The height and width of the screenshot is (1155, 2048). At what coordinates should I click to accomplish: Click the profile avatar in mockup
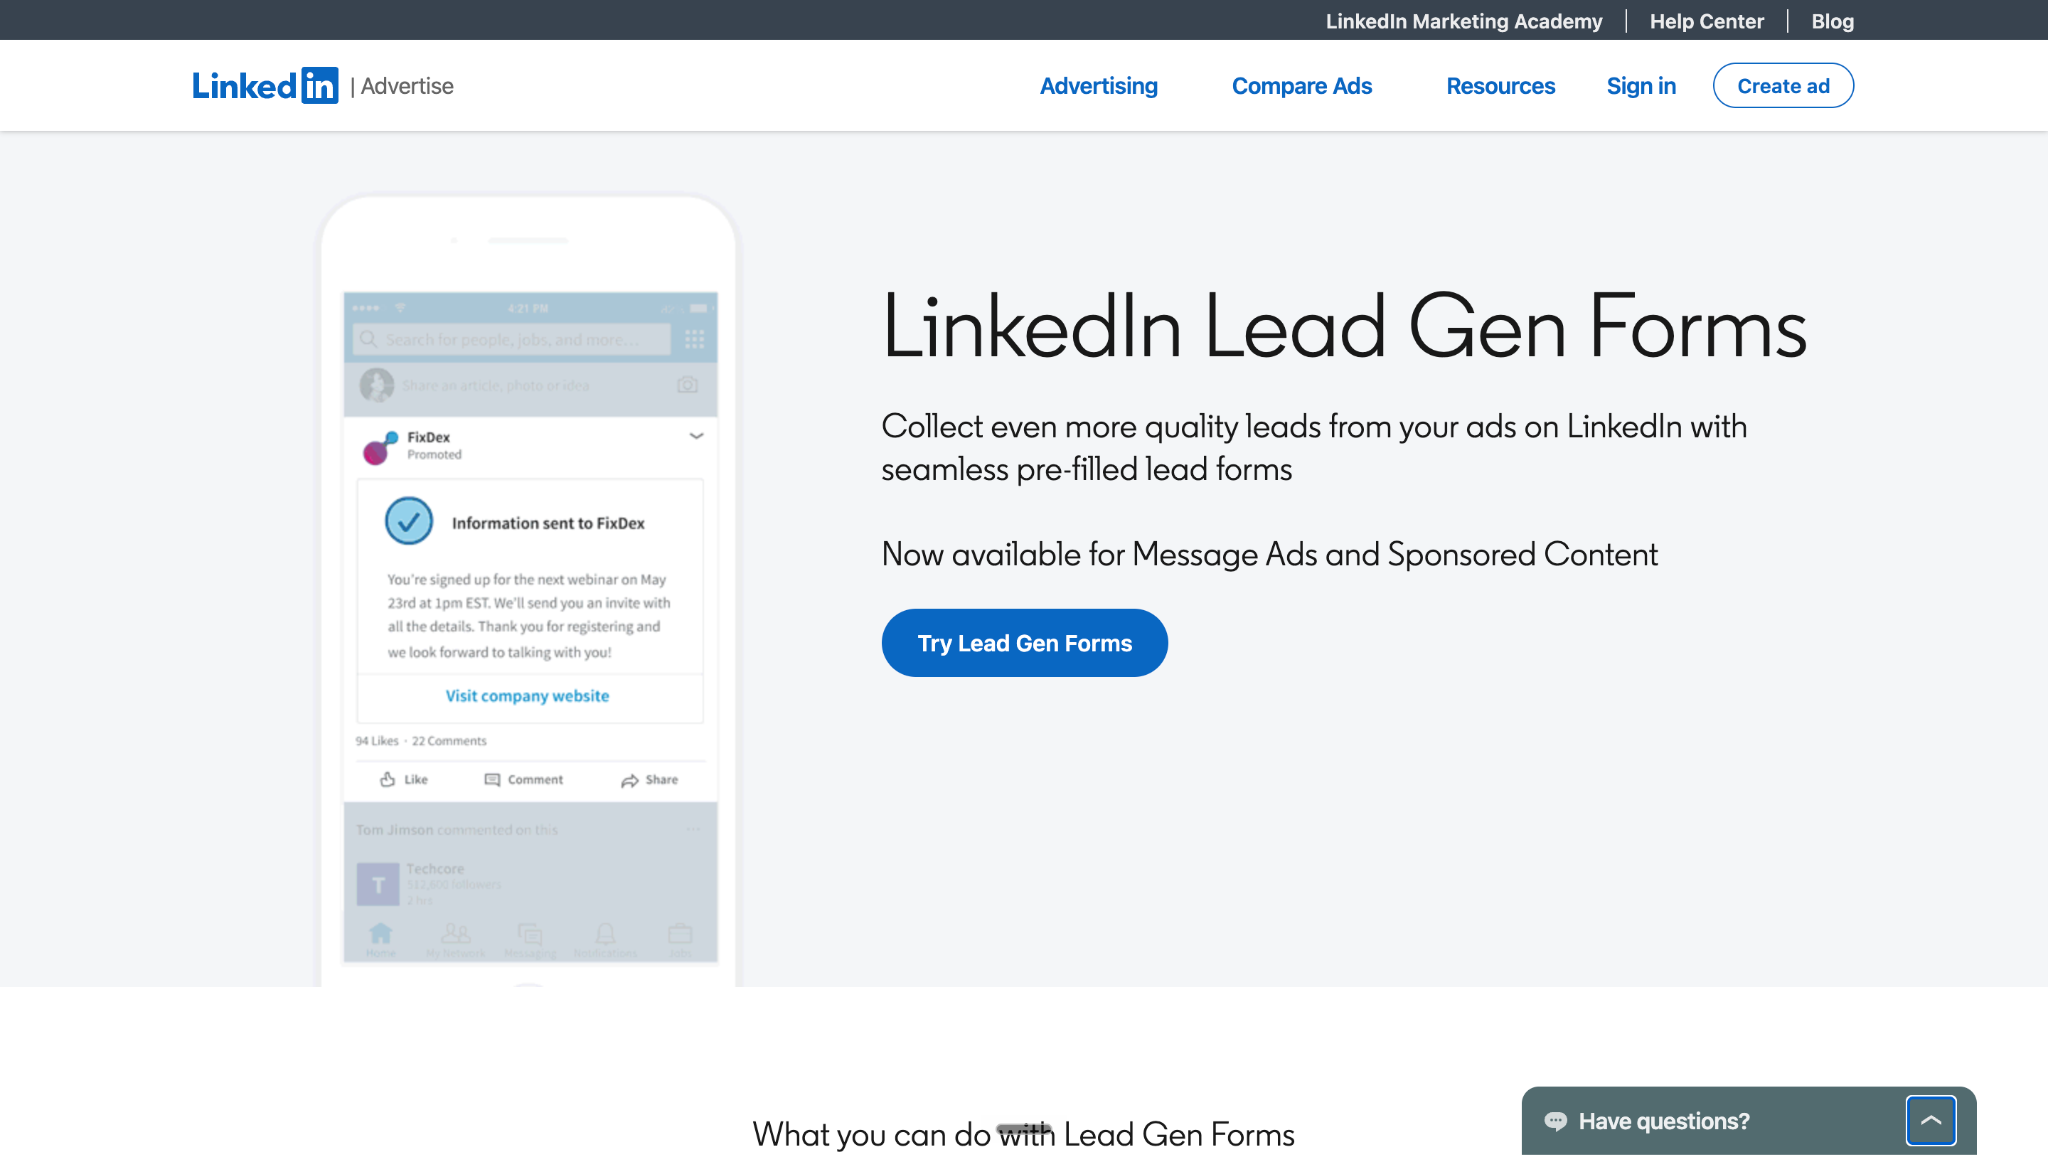point(376,385)
